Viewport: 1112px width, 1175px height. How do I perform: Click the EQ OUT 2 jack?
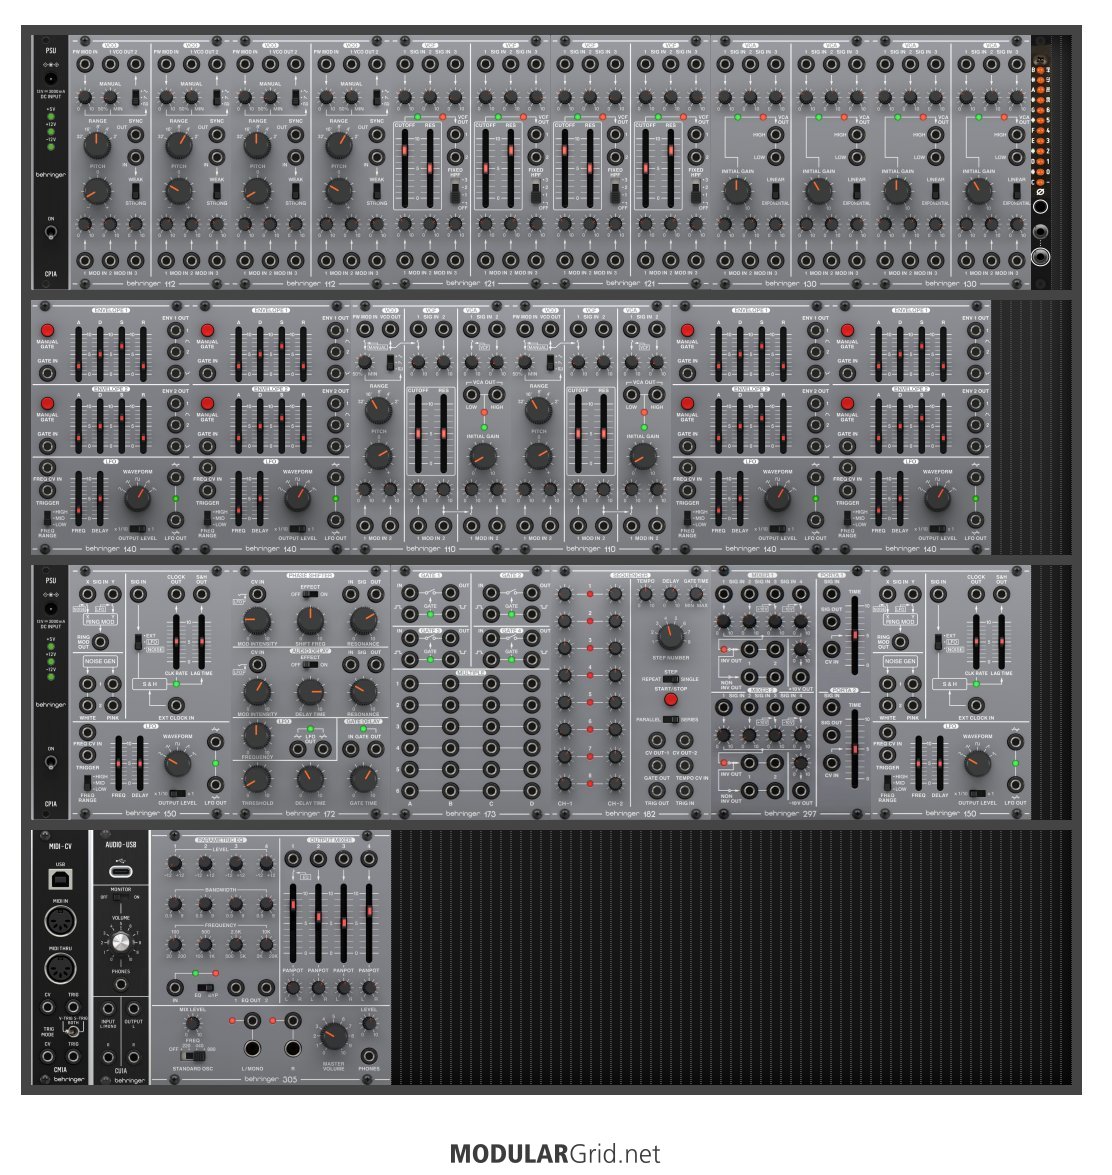click(265, 988)
